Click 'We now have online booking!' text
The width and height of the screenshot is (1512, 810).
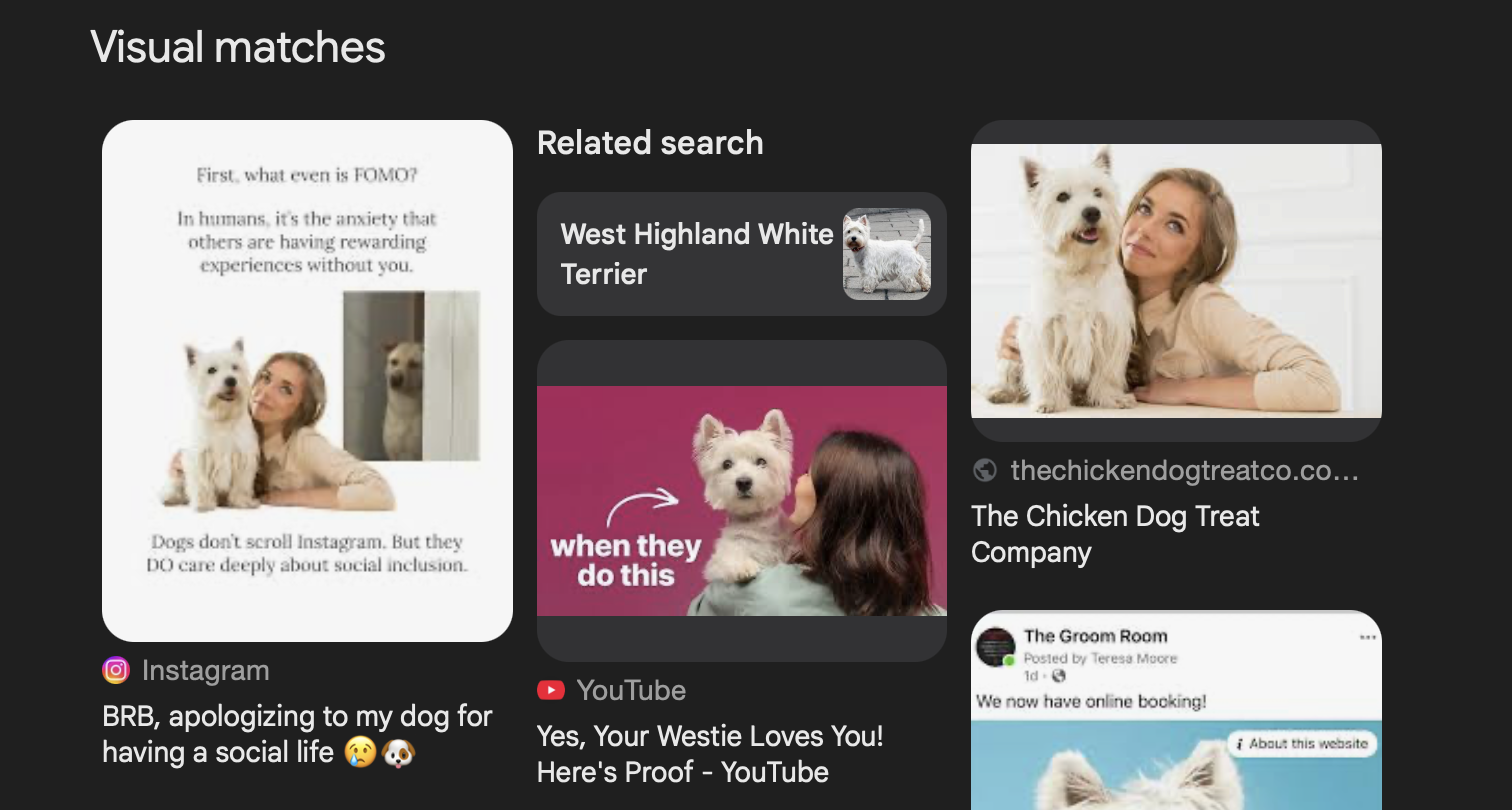click(x=1092, y=702)
